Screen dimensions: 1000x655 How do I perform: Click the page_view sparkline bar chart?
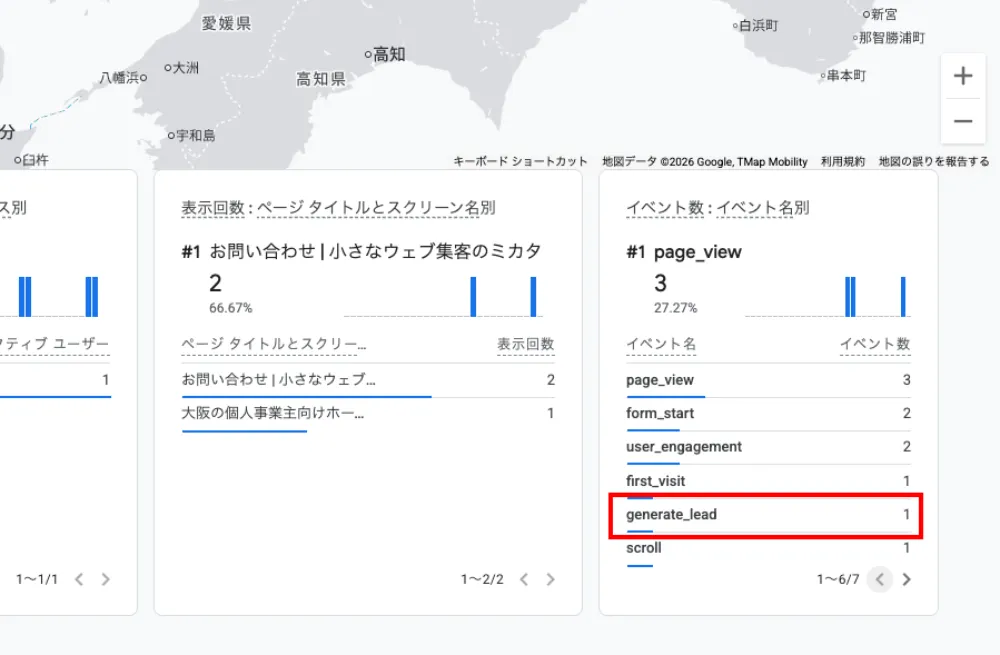pos(828,297)
